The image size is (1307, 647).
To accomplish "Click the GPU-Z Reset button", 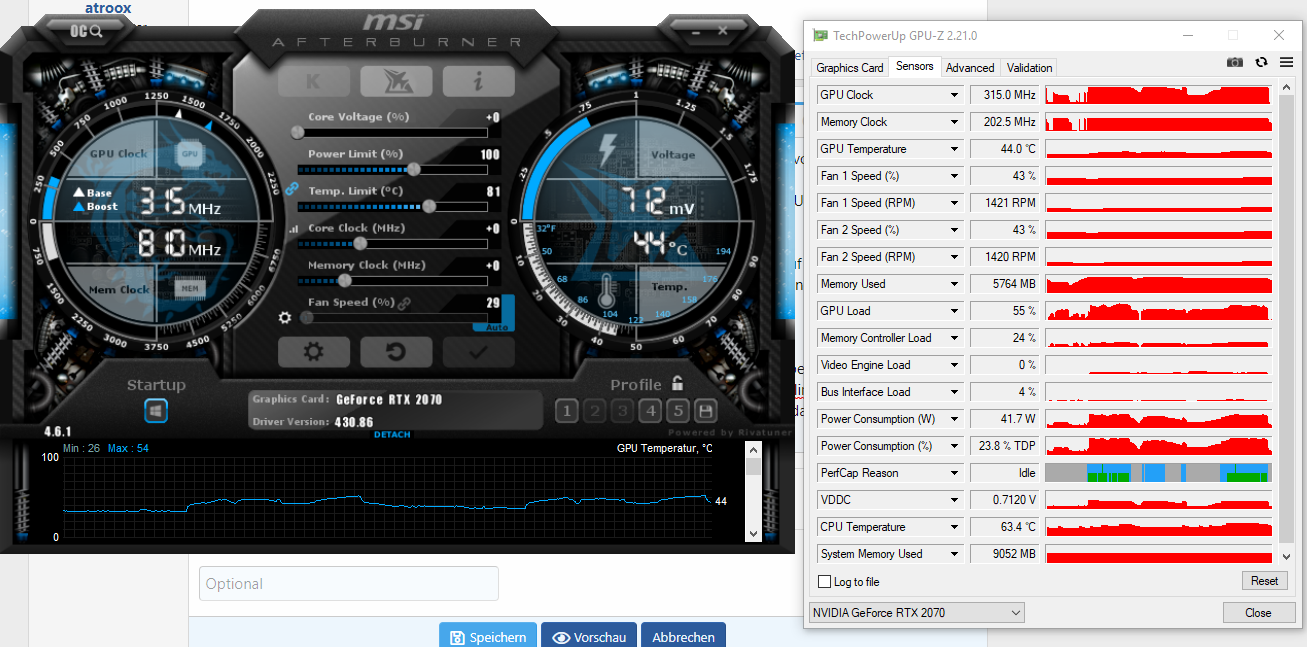I will tap(1264, 581).
